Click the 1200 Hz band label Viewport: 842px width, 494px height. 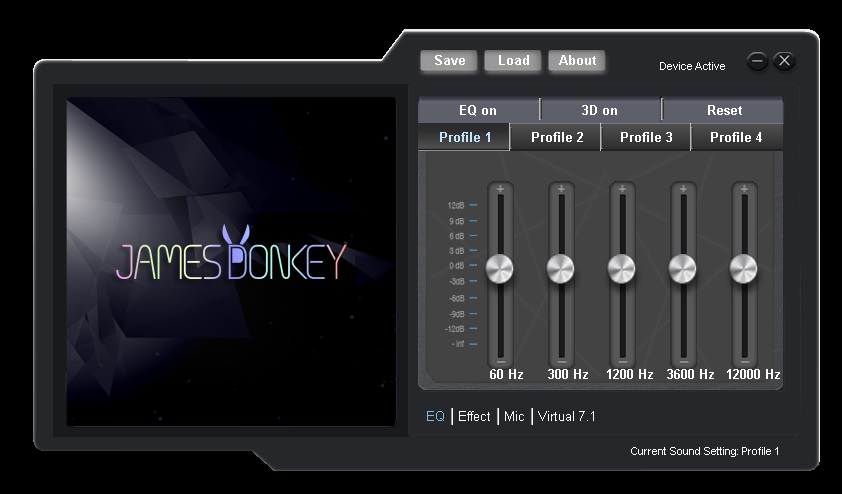(629, 374)
